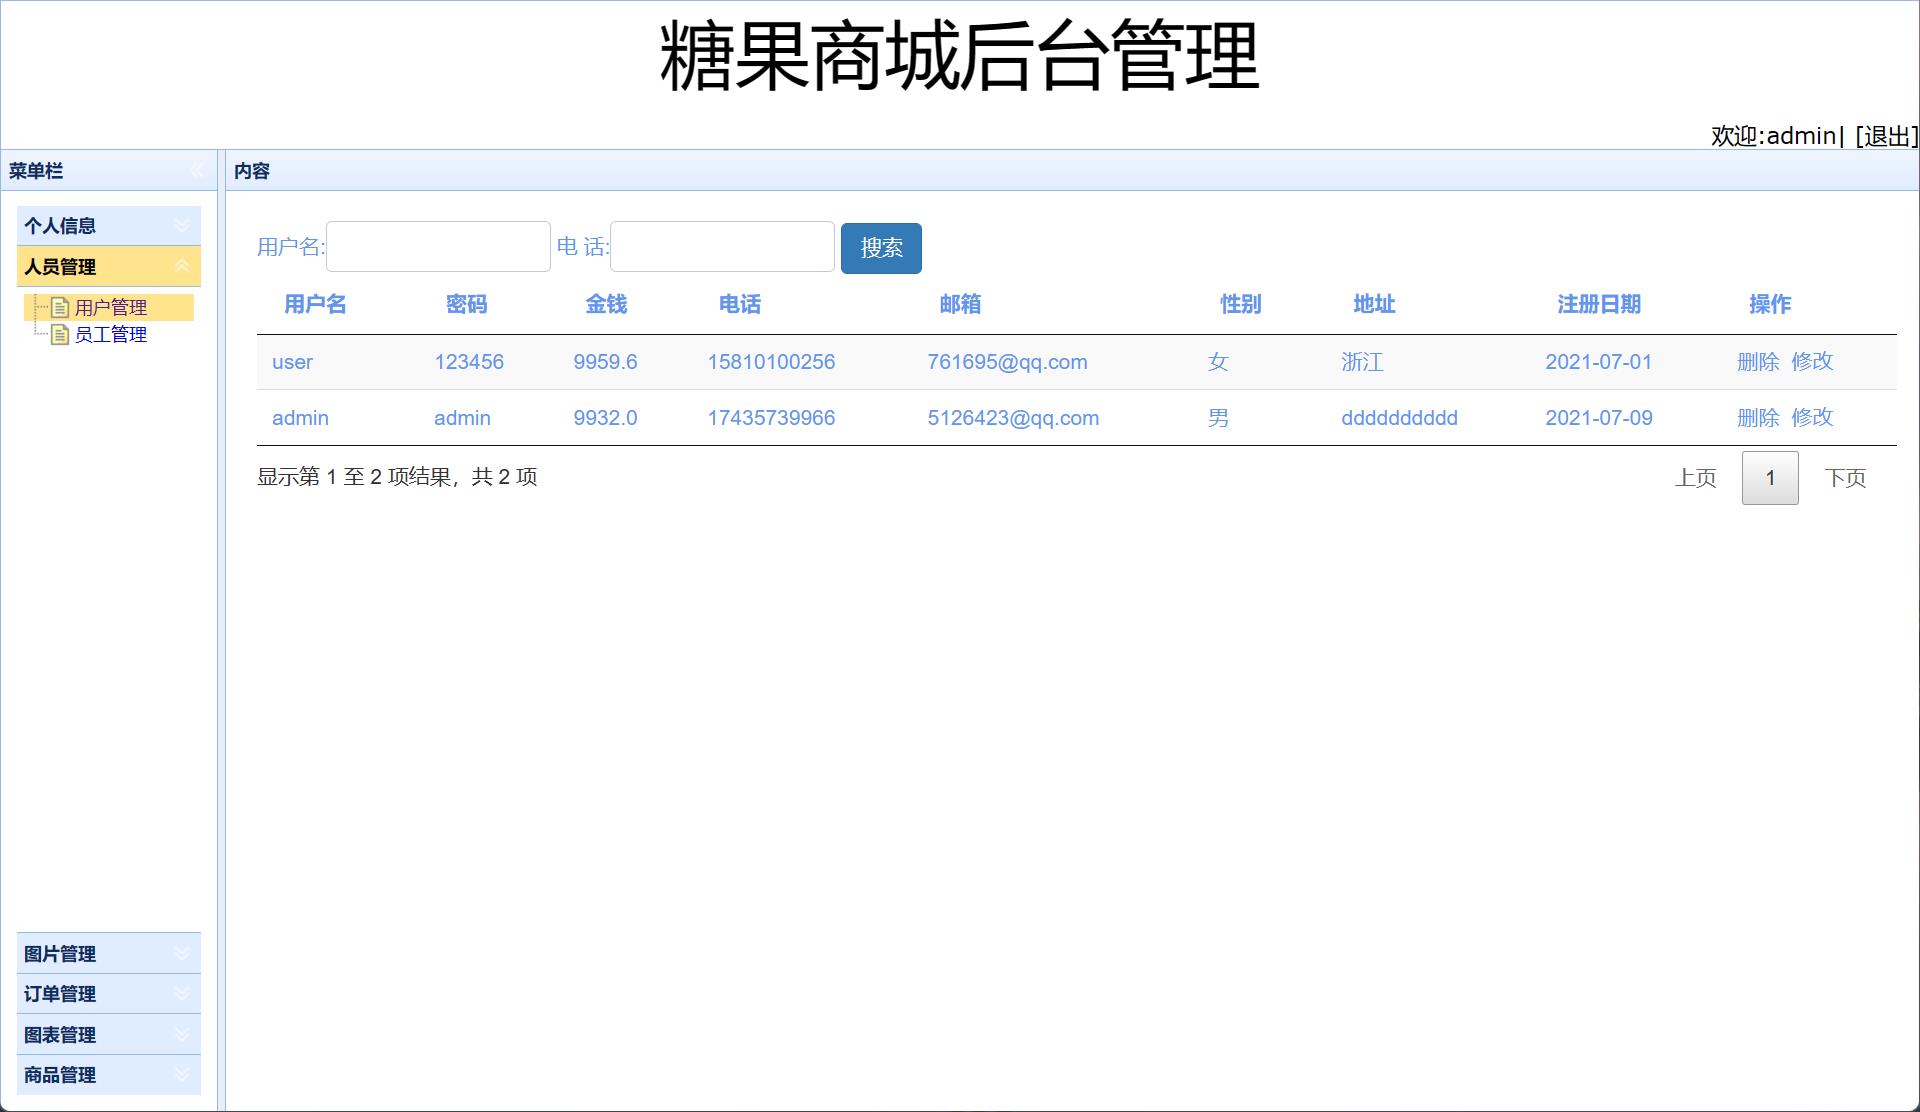
Task: Click 下页 to go to next page
Action: point(1847,477)
